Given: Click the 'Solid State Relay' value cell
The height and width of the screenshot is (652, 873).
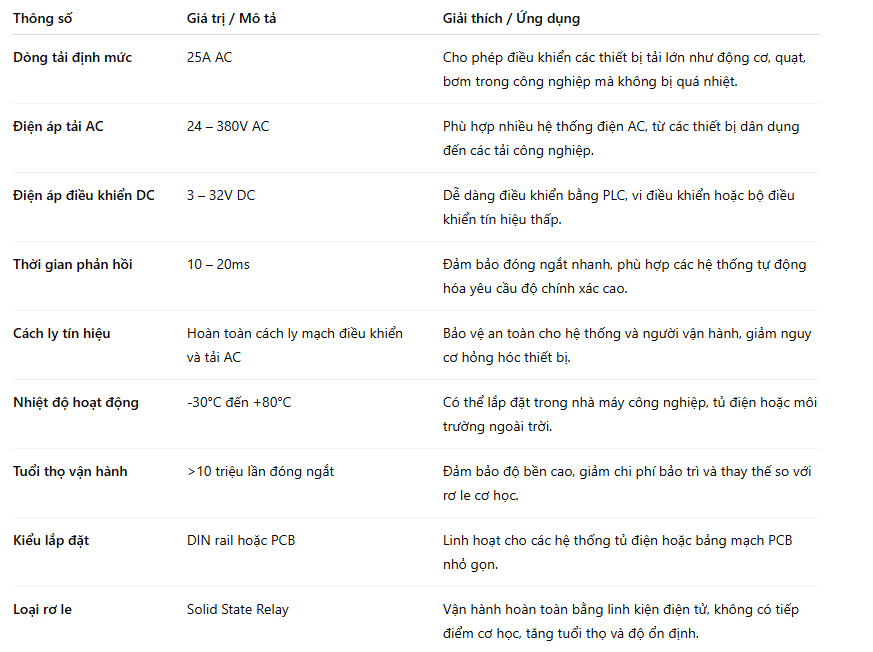Looking at the screenshot, I should tap(238, 610).
